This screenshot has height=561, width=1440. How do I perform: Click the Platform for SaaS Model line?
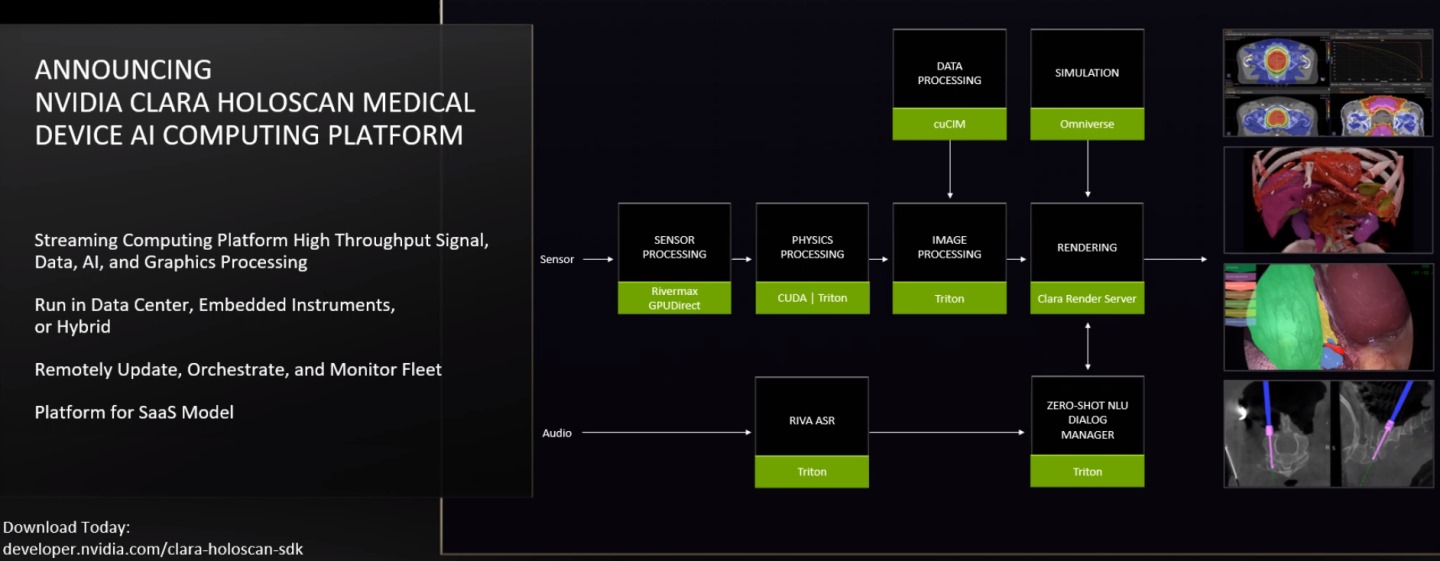point(134,412)
